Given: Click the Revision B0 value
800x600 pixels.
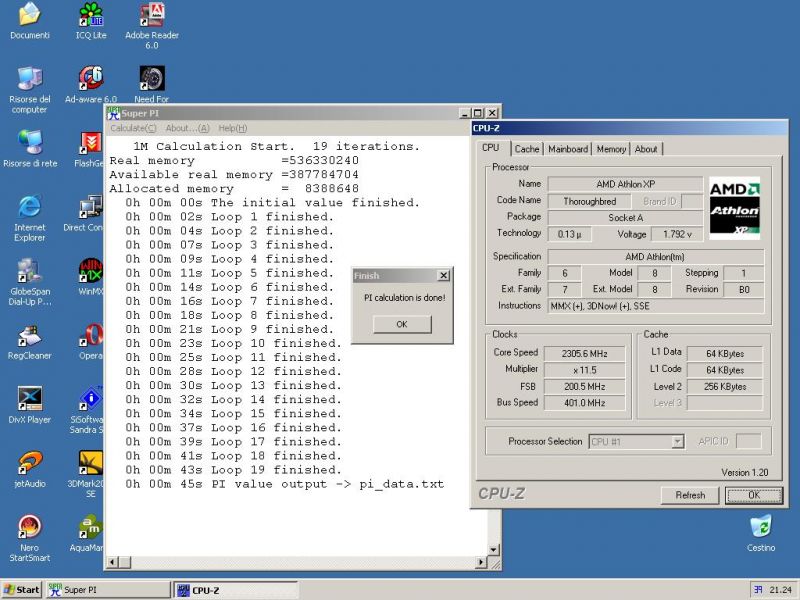Looking at the screenshot, I should coord(744,289).
